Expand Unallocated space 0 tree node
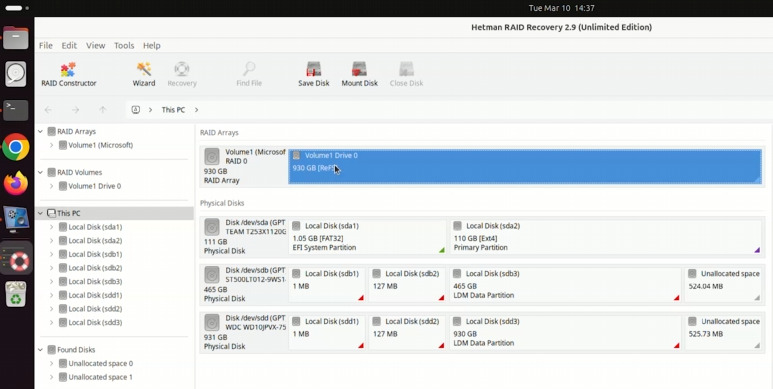 click(x=51, y=364)
